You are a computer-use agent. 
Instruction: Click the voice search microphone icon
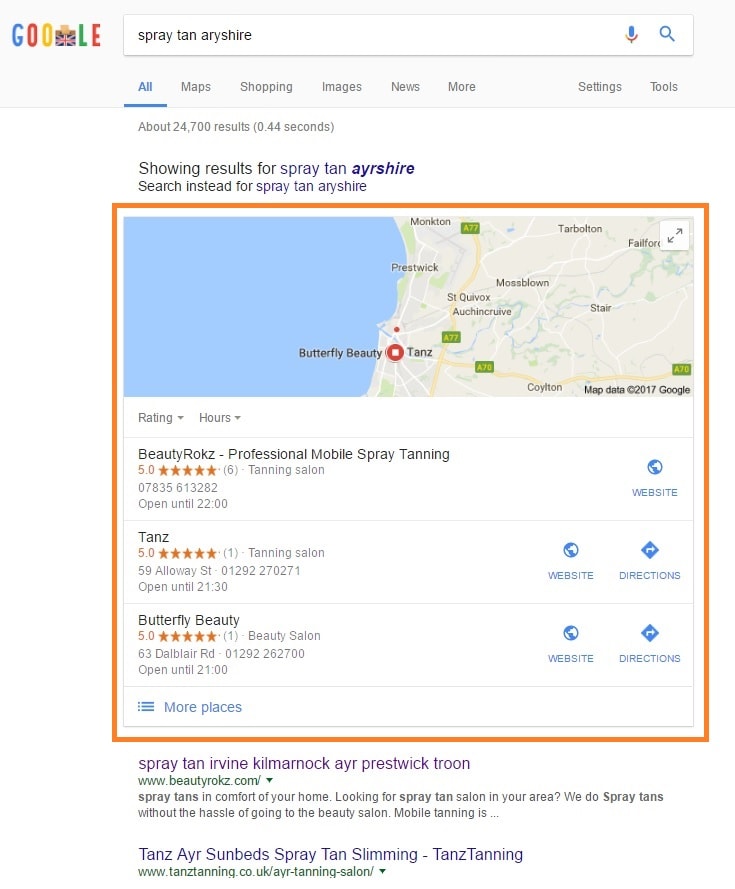pos(631,35)
